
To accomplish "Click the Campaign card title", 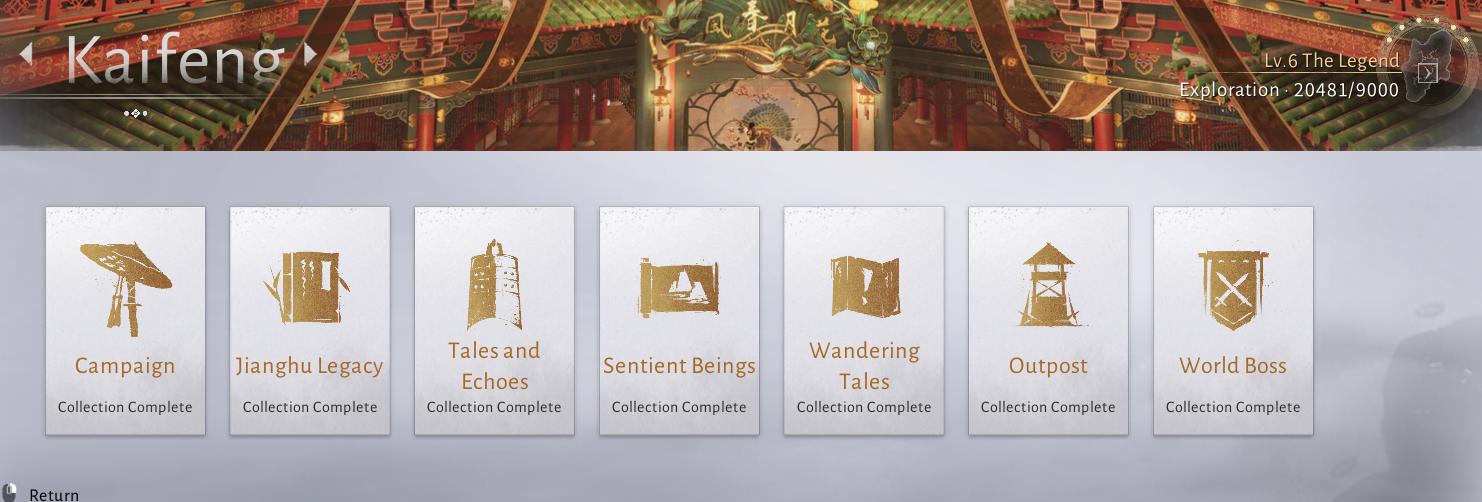I will point(125,366).
